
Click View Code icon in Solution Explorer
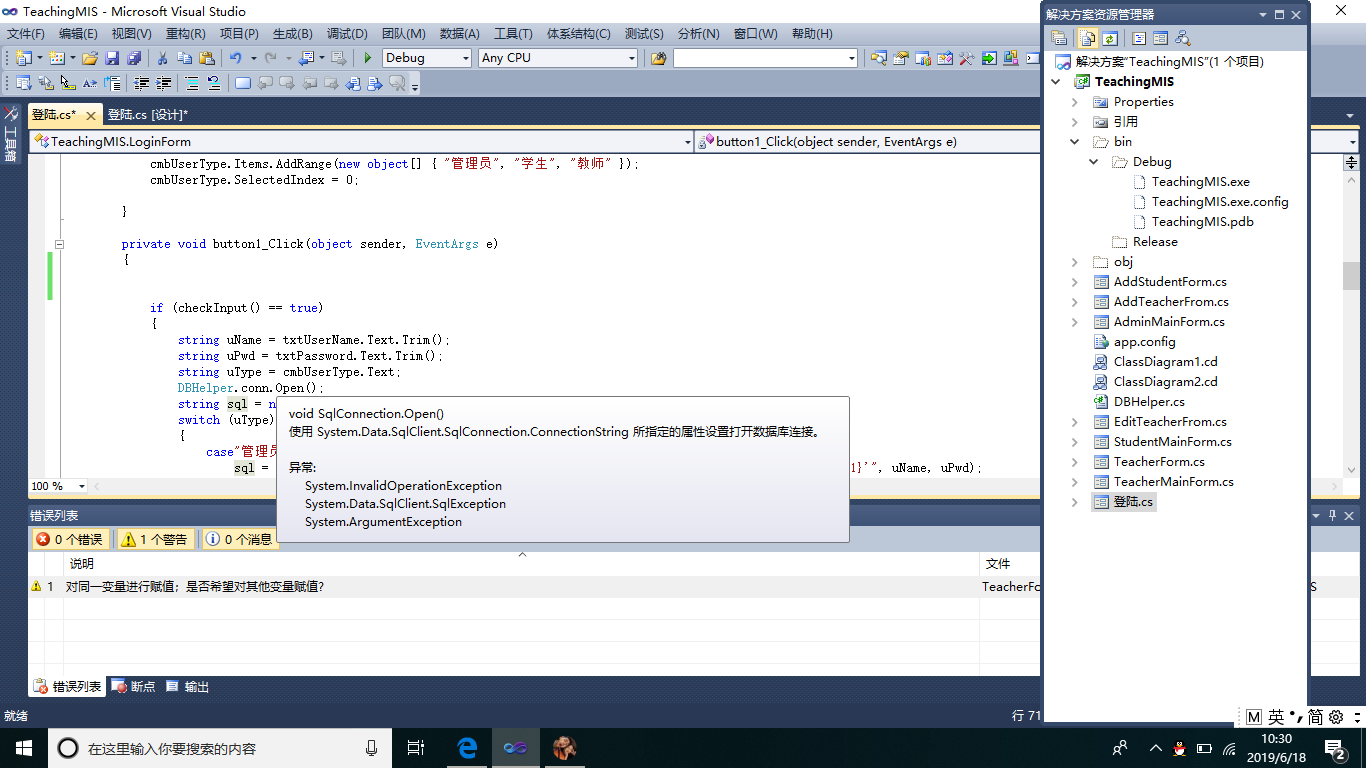coord(1139,38)
